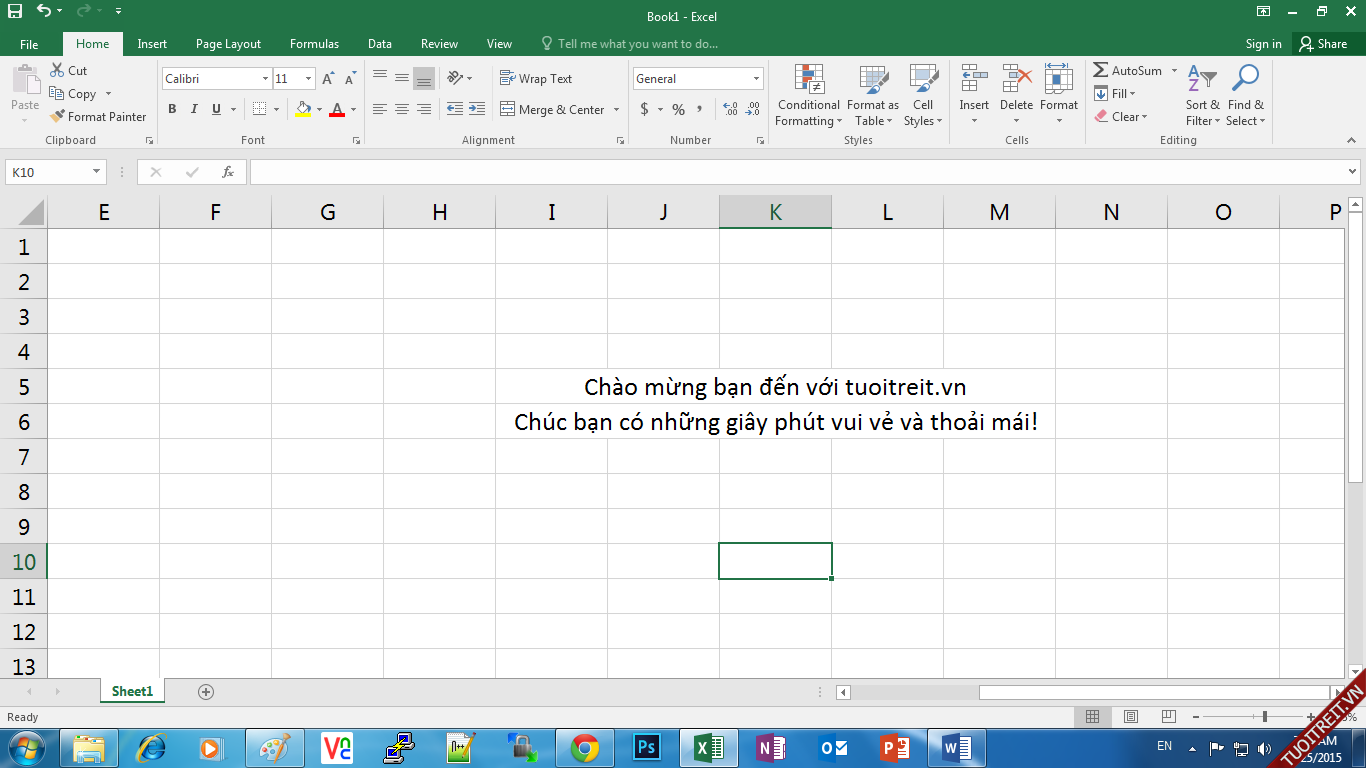Click the Percent Style icon
Viewport: 1366px width, 768px height.
pyautogui.click(x=678, y=110)
